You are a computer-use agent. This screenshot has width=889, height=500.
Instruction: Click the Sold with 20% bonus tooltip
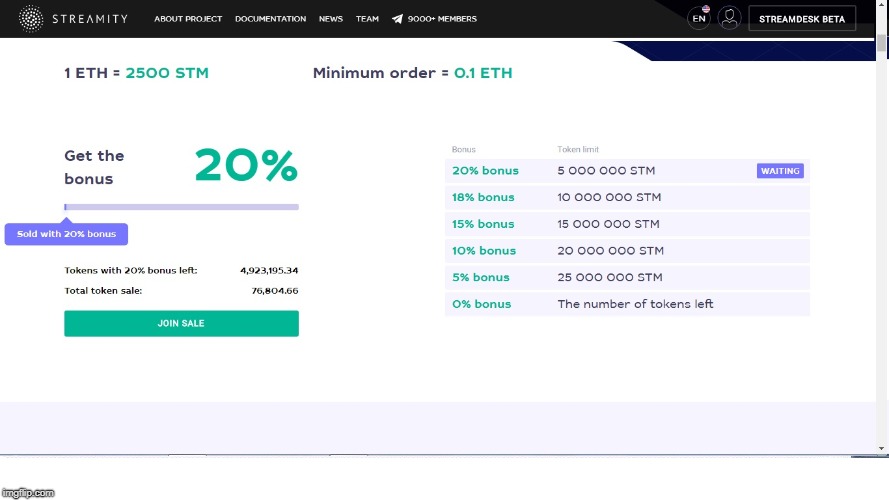point(66,234)
